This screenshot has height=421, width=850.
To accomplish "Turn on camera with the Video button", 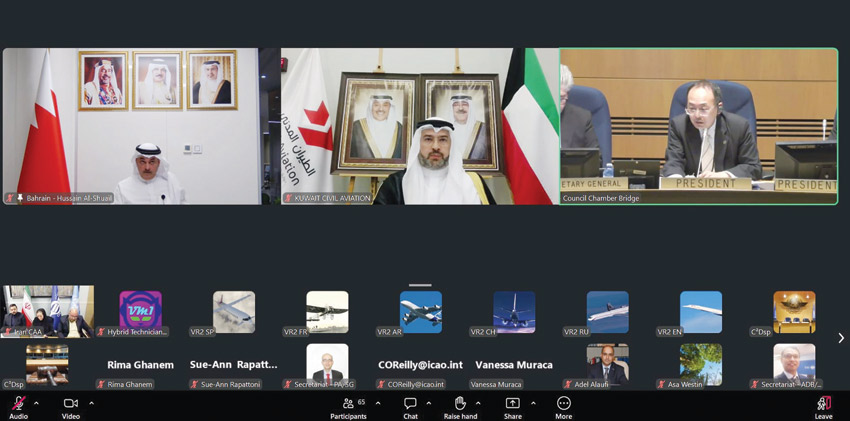I will tap(71, 403).
